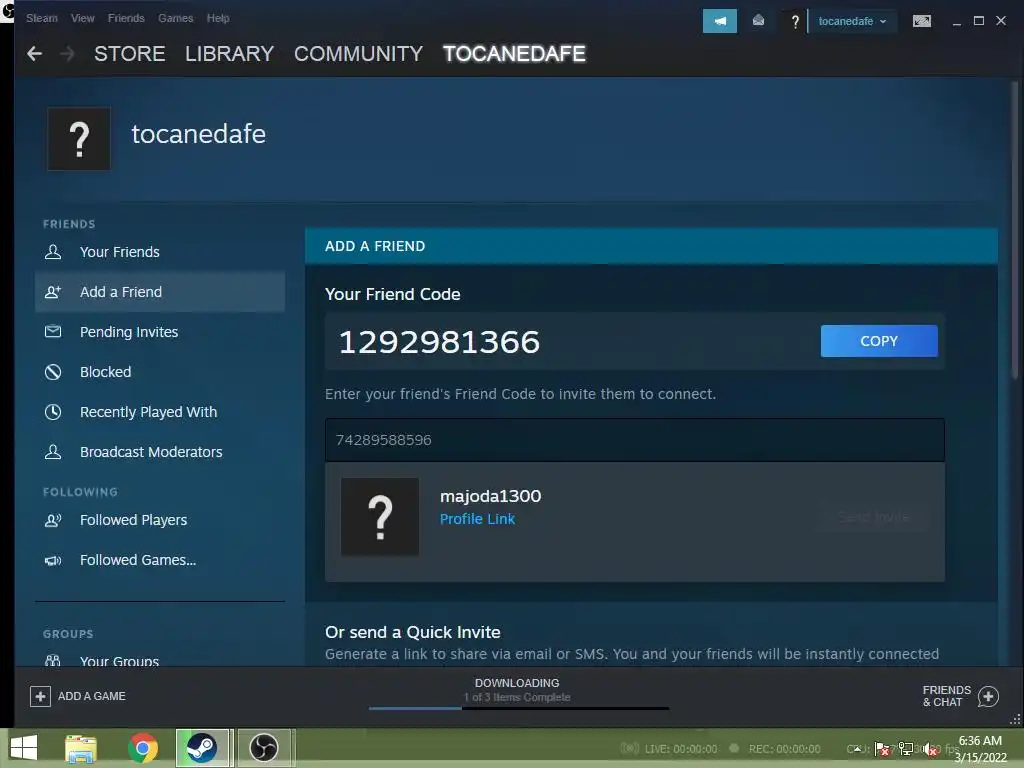The width and height of the screenshot is (1024, 768).
Task: Select Add a Friend in sidebar
Action: (x=160, y=292)
